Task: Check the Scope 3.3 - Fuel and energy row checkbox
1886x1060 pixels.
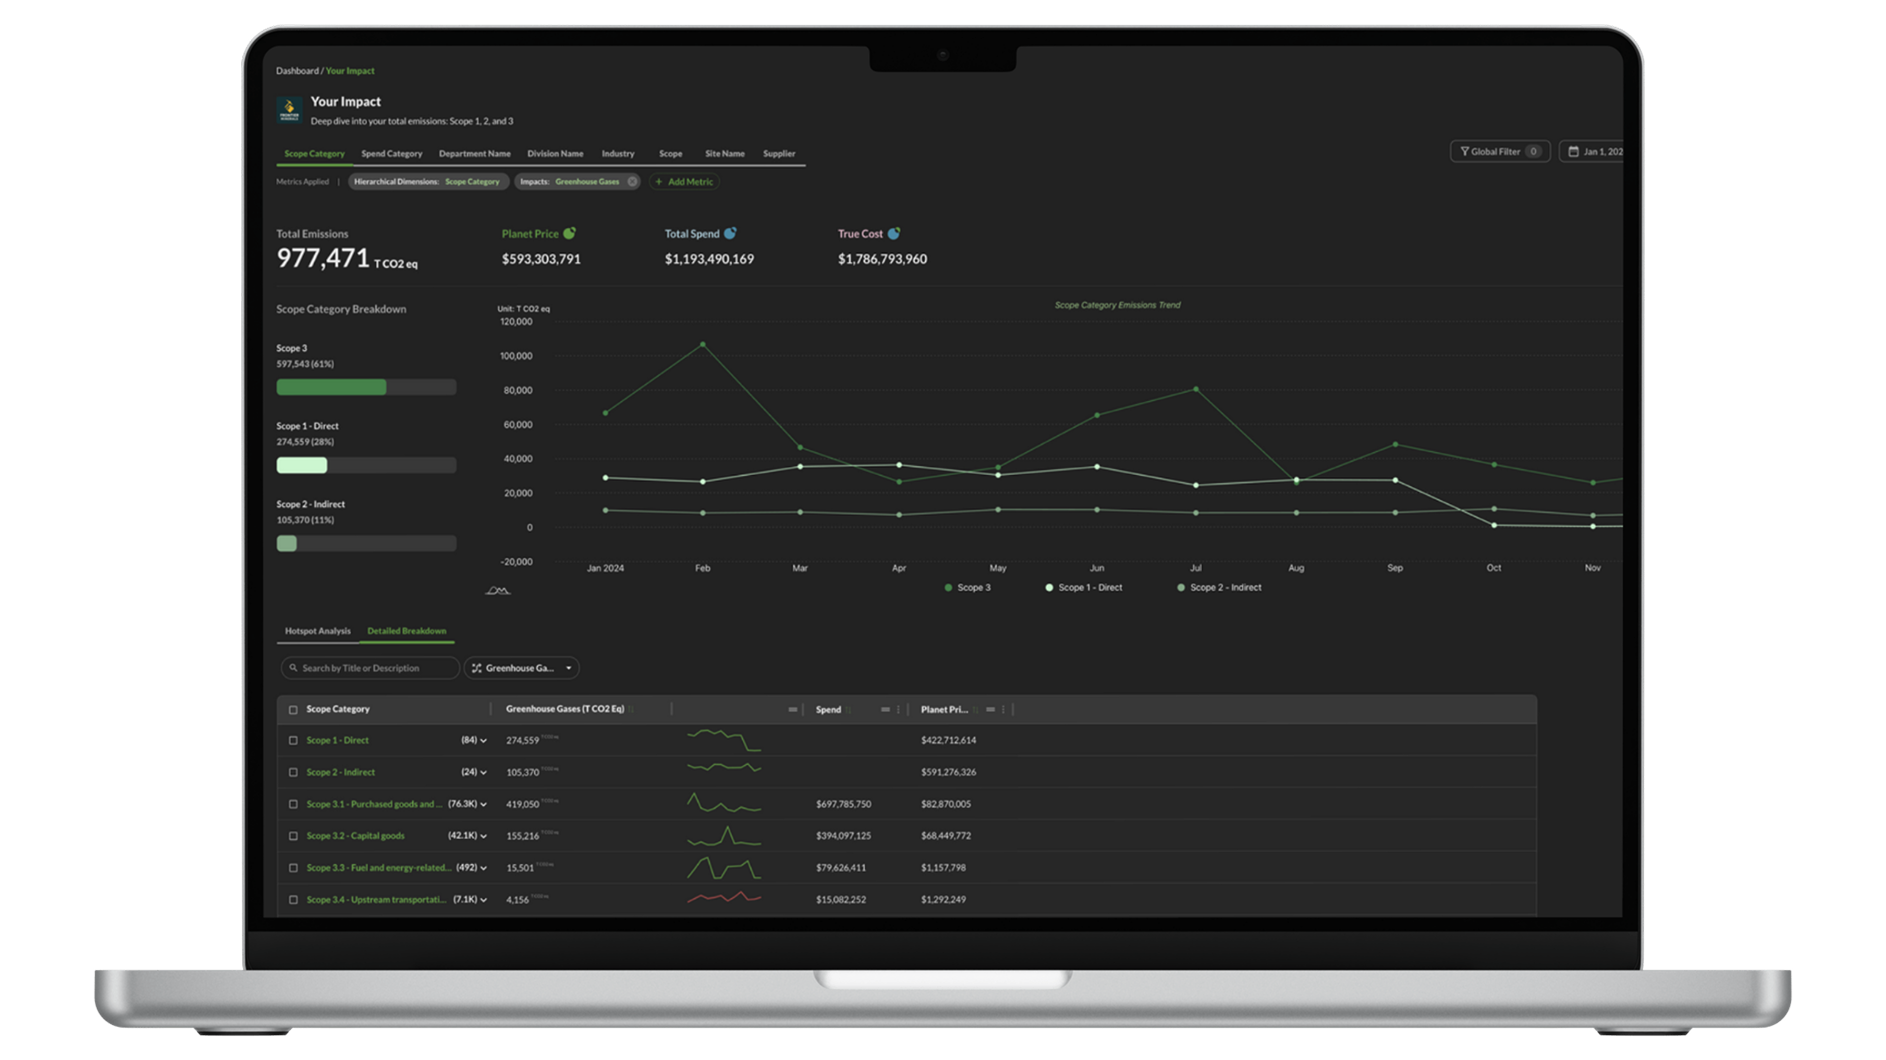Action: (x=293, y=869)
